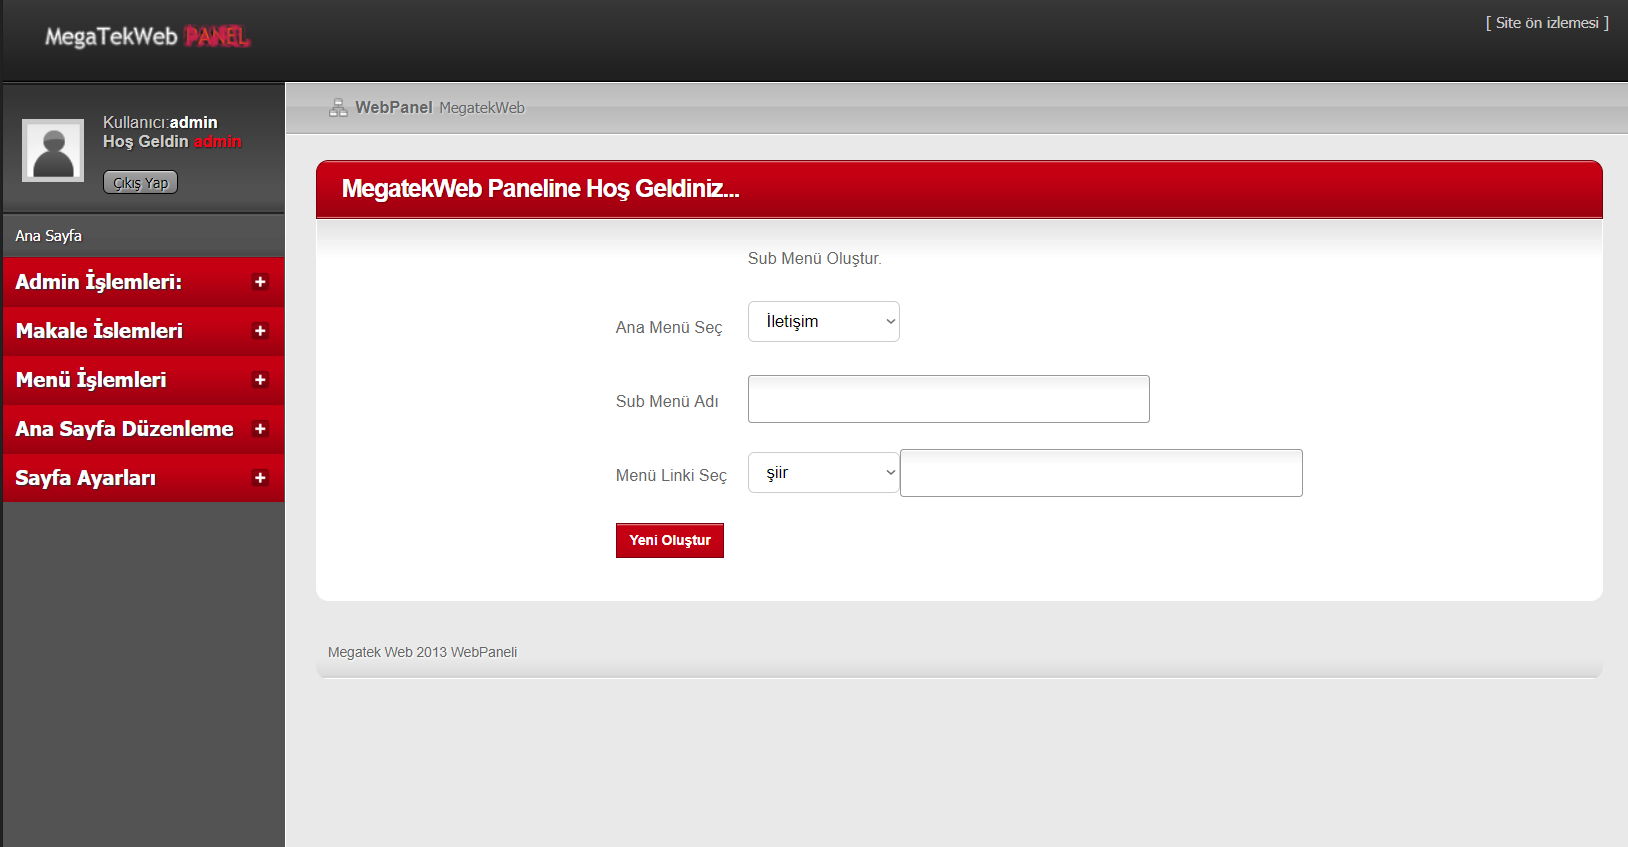Click plus icon beside Sayfa Ayarları

coord(260,478)
